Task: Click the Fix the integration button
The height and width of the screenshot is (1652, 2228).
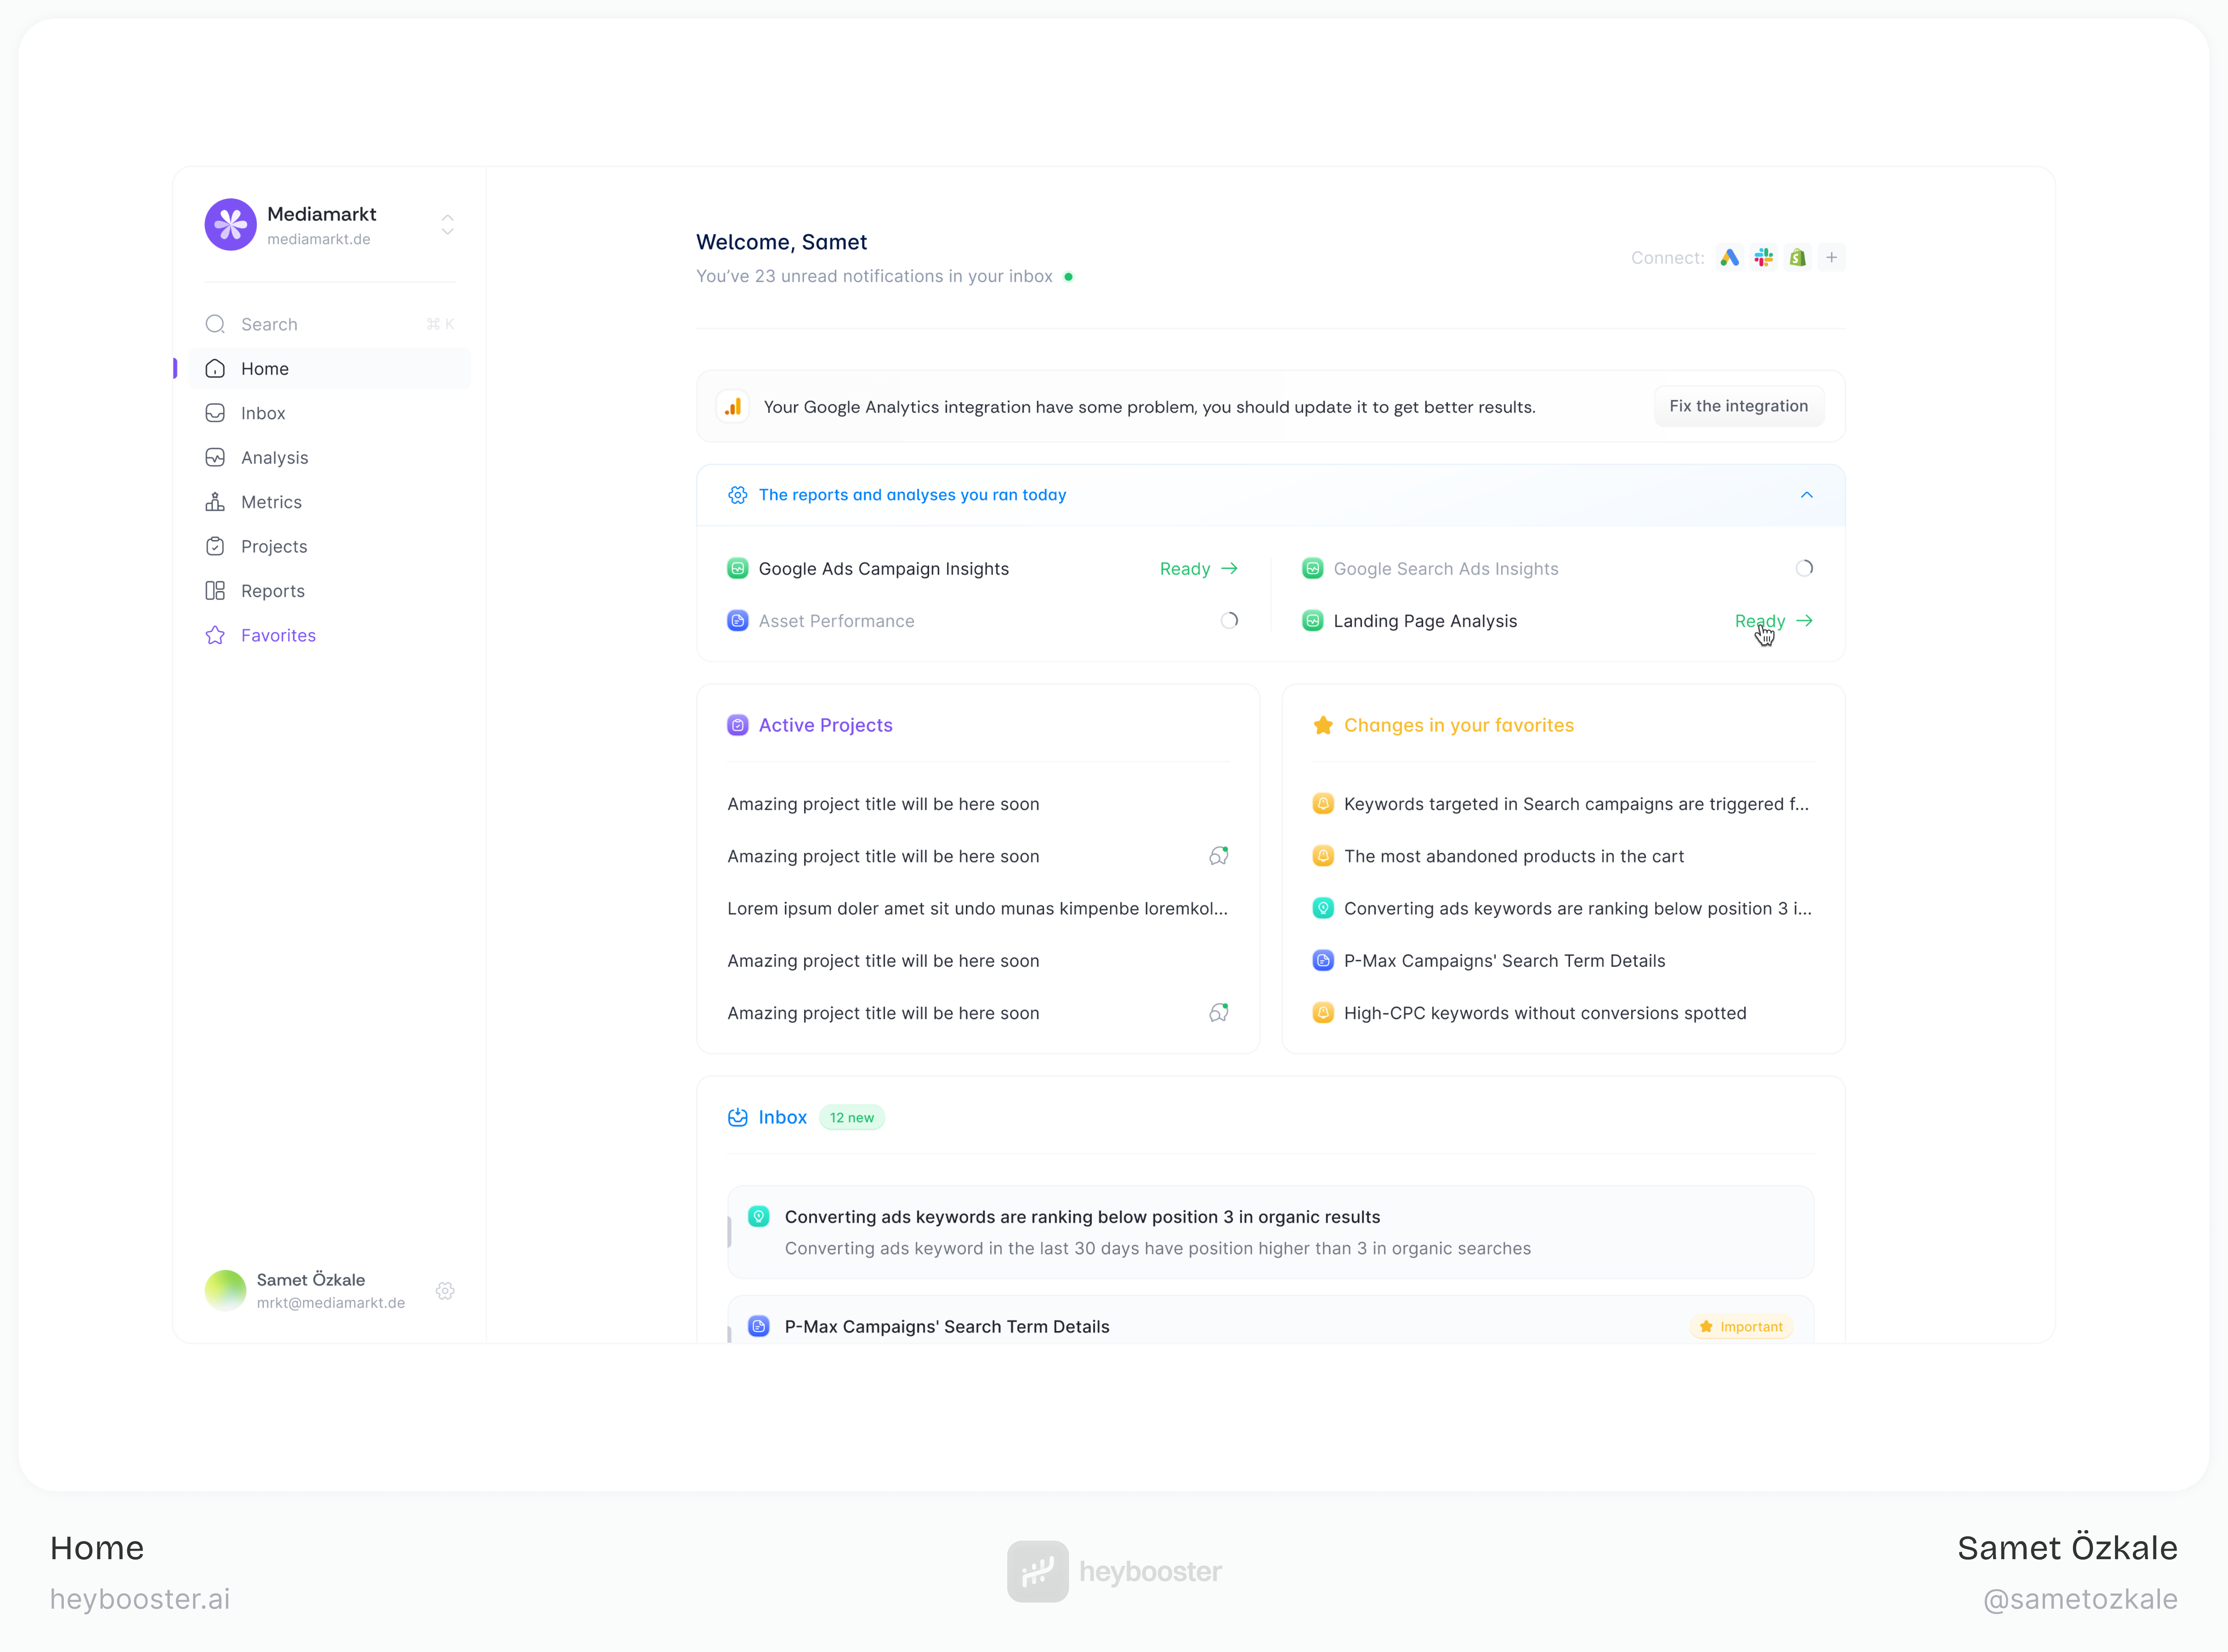Action: pyautogui.click(x=1738, y=406)
